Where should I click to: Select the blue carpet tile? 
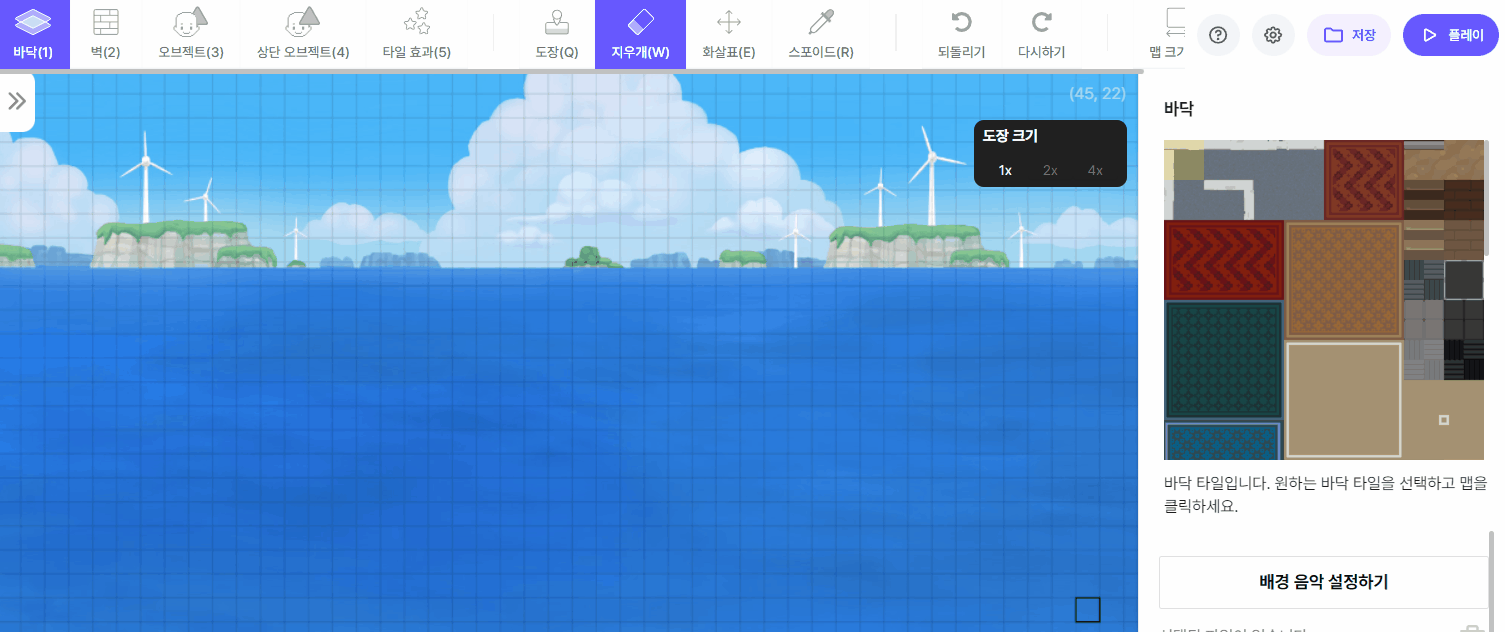[1223, 441]
